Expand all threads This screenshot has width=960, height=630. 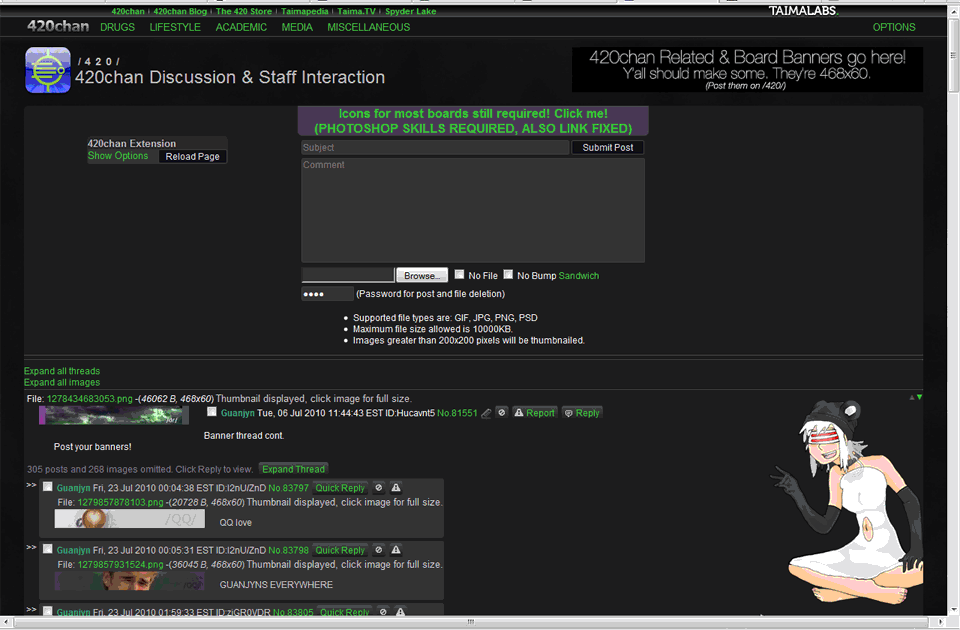(62, 371)
